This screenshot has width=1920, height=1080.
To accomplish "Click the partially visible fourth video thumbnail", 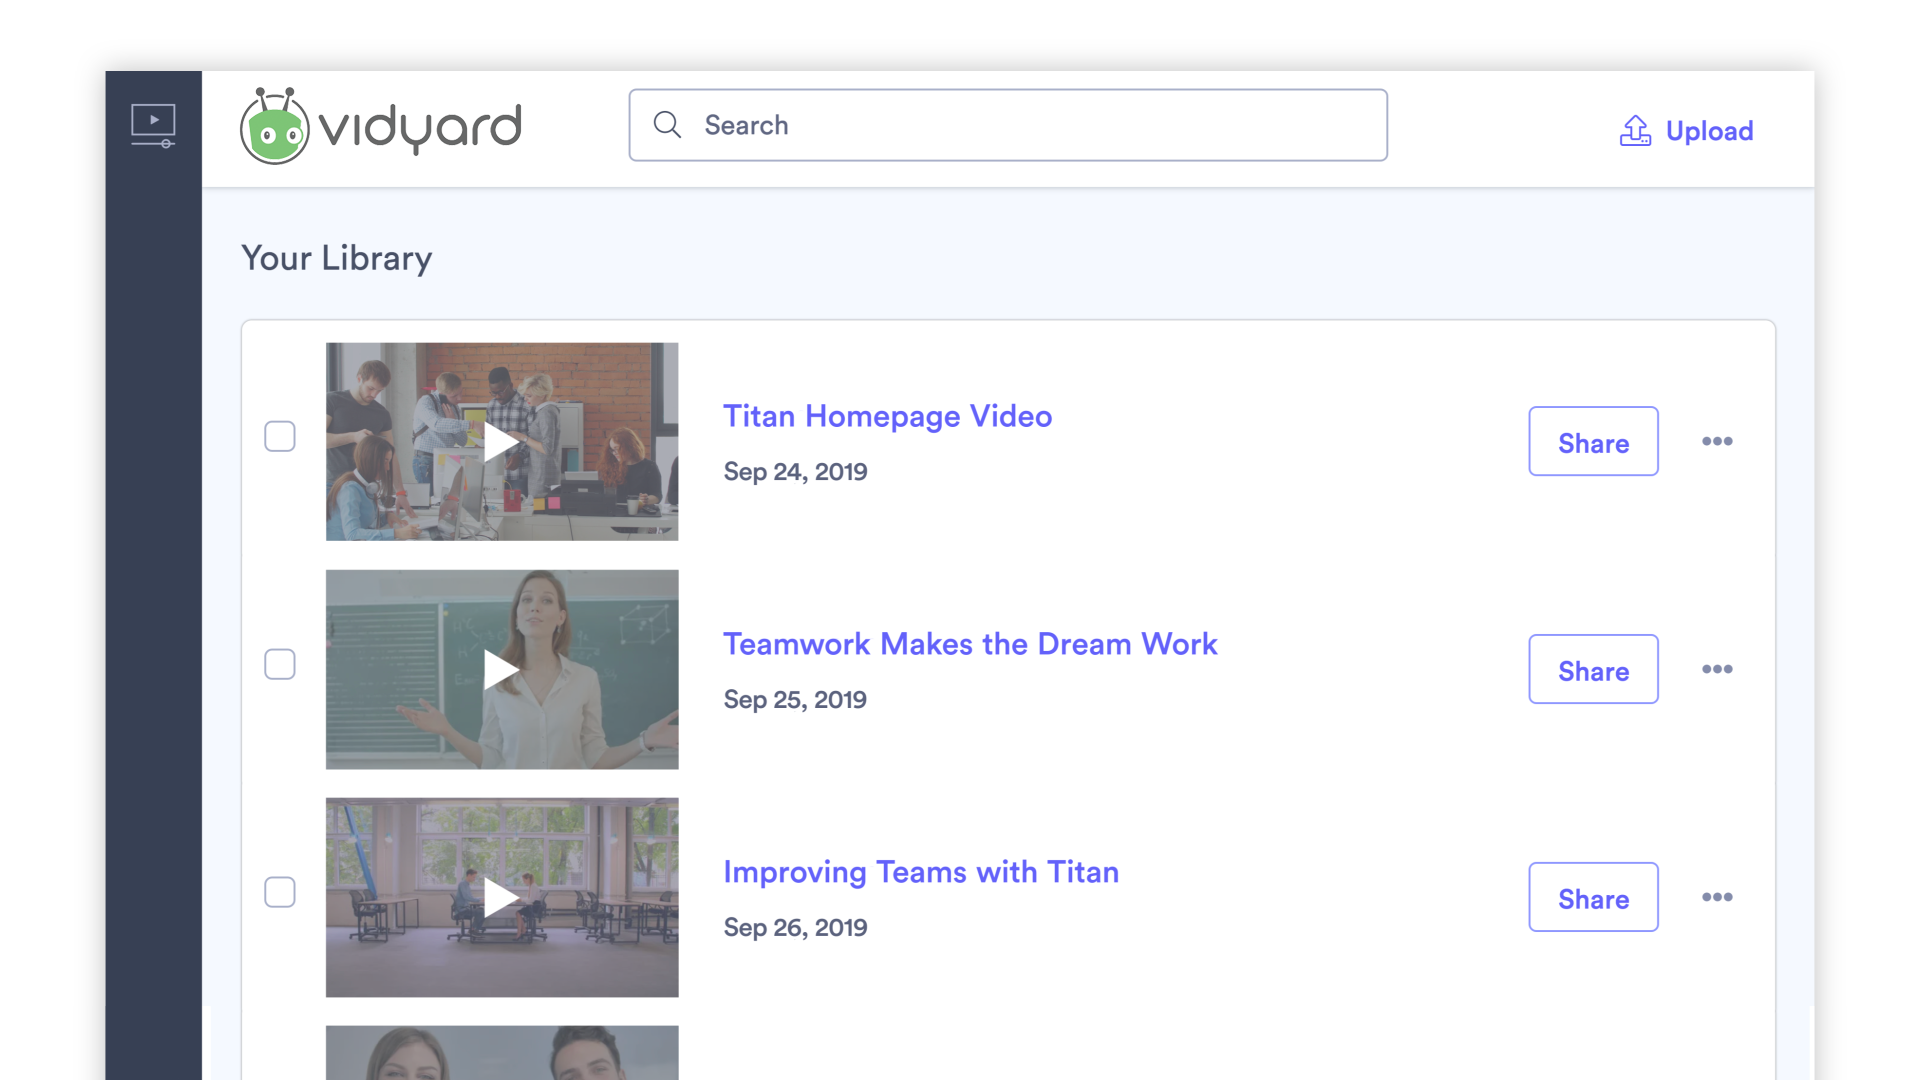I will tap(502, 1052).
